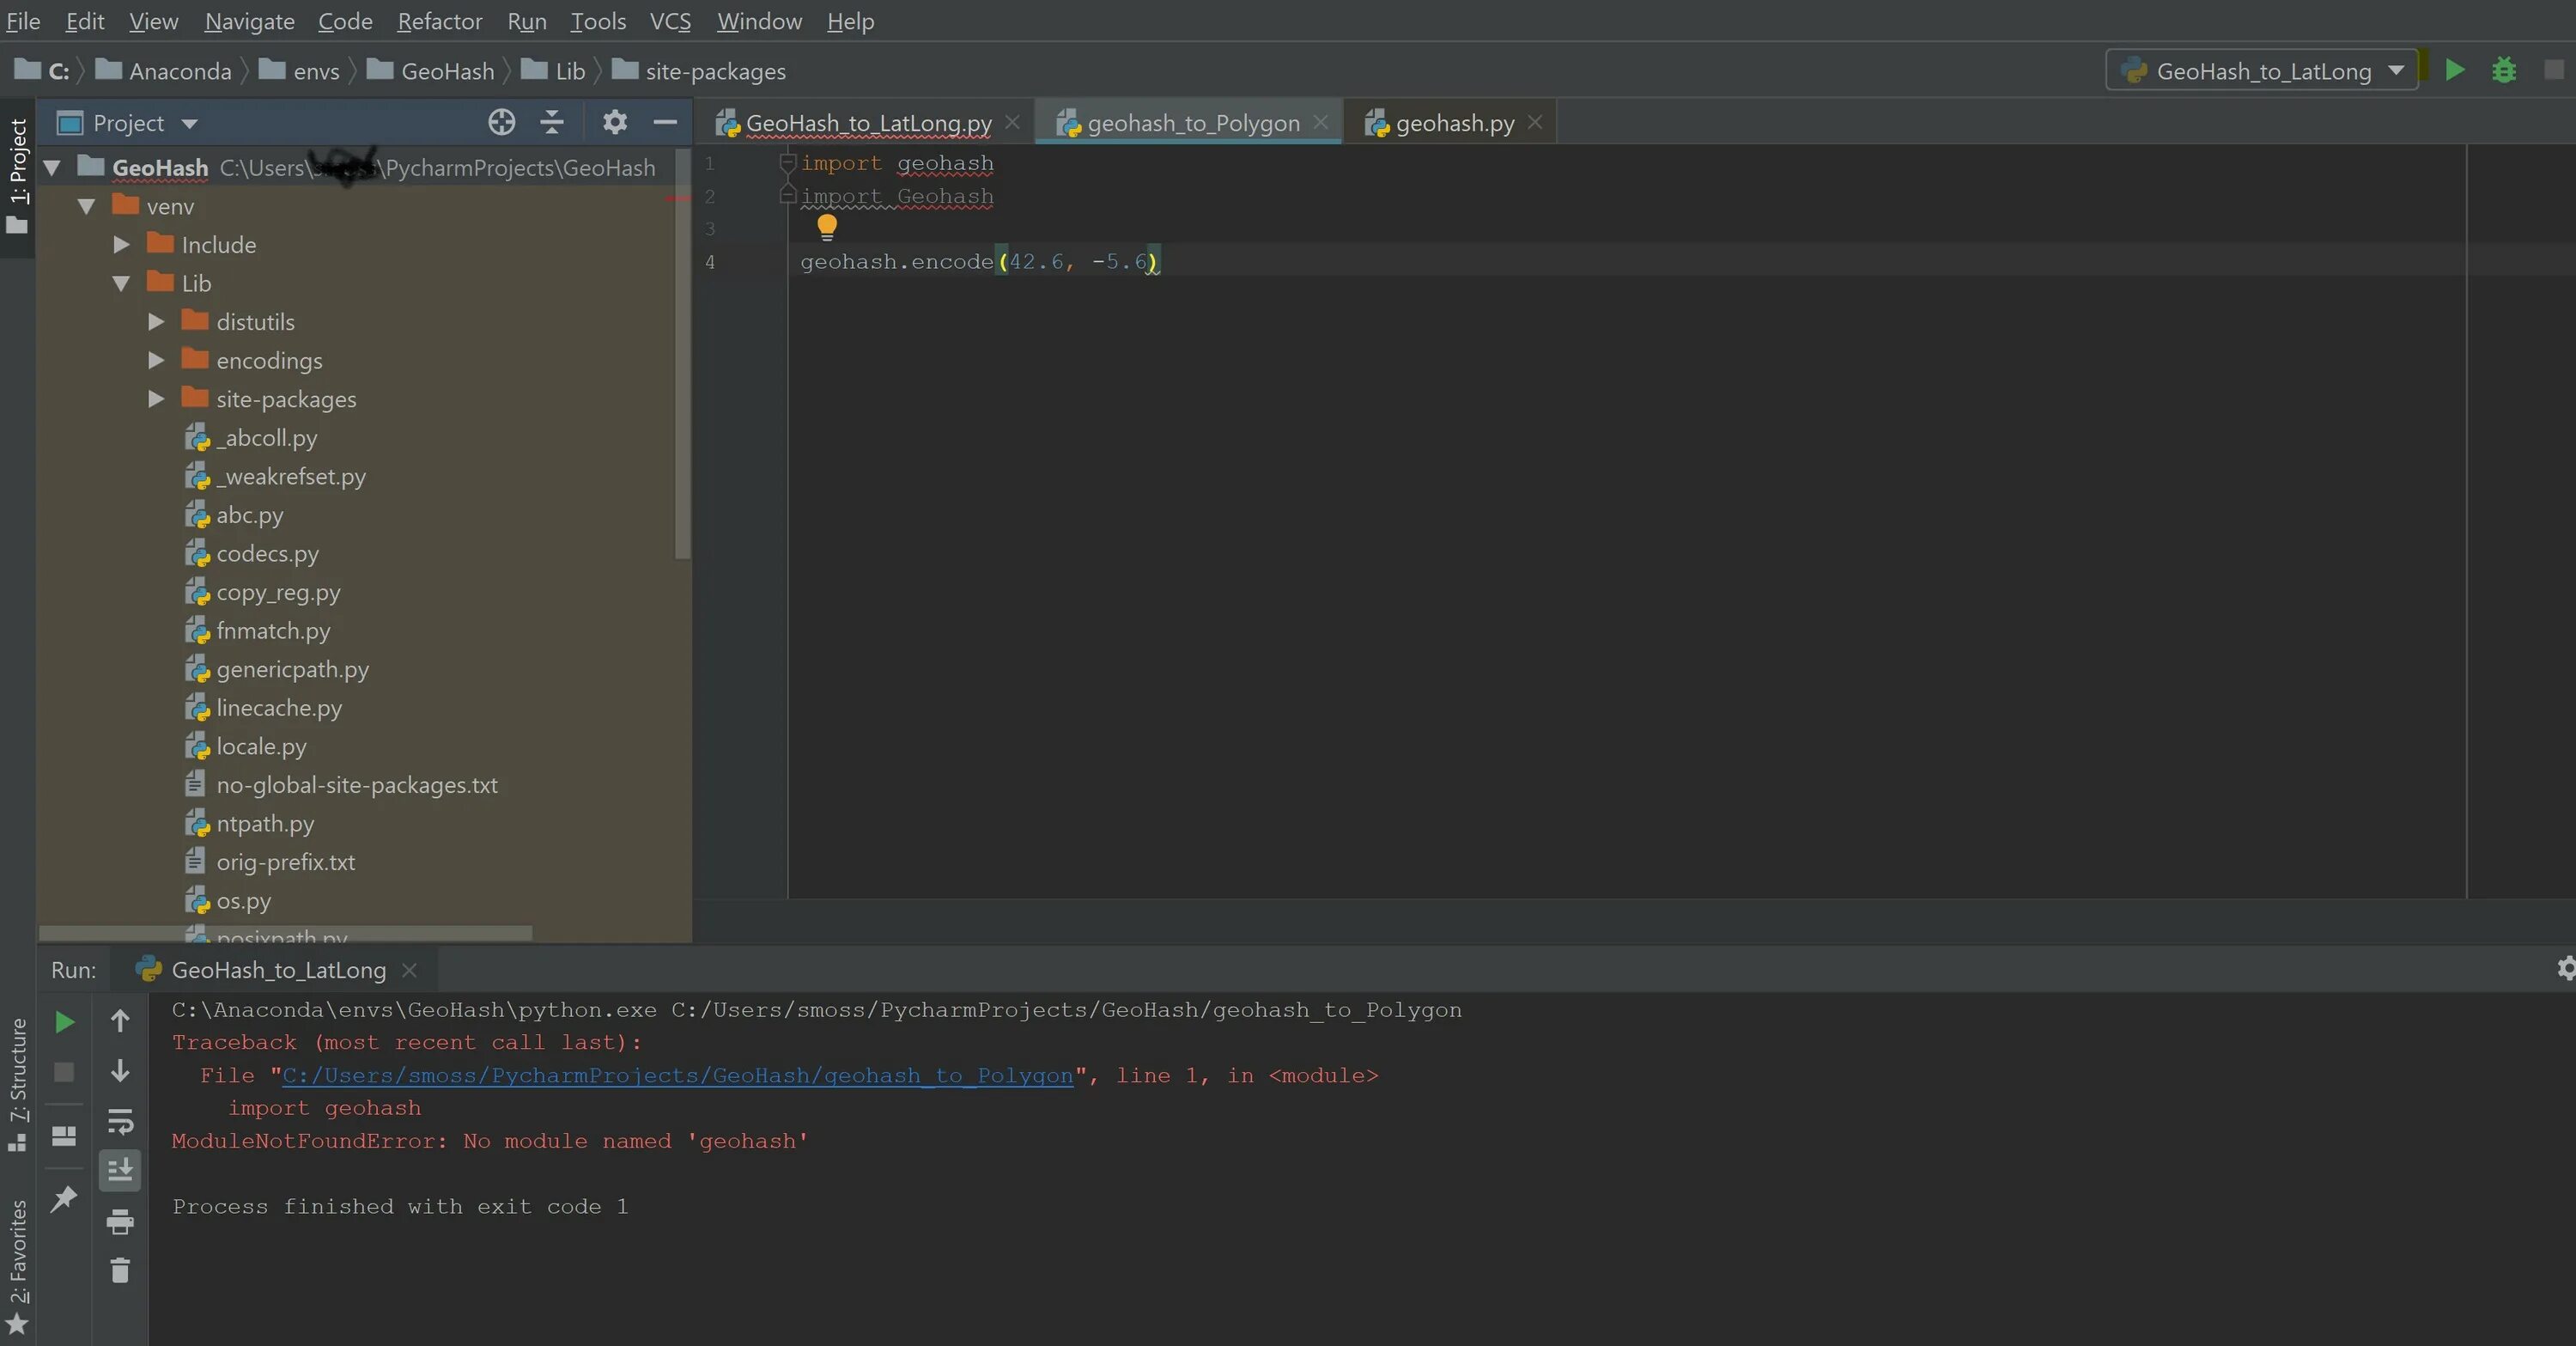Click the intention lightbulb in the editor
The image size is (2576, 1346).
827,227
